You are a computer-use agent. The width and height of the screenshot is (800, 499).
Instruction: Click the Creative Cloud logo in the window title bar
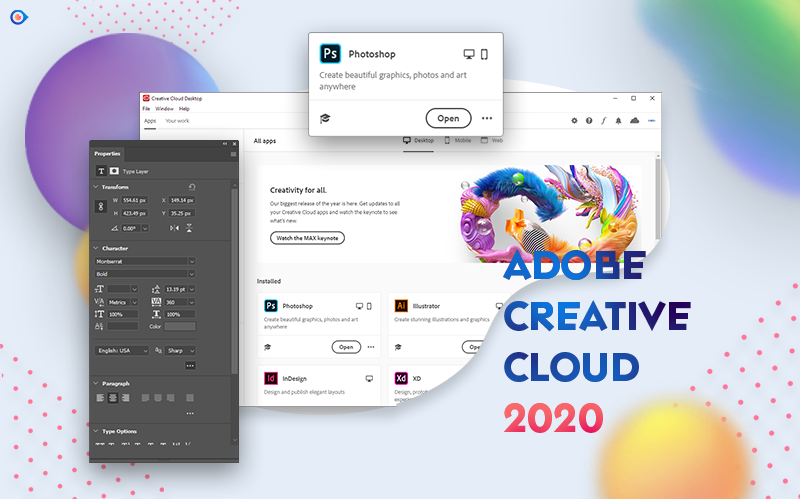click(146, 98)
